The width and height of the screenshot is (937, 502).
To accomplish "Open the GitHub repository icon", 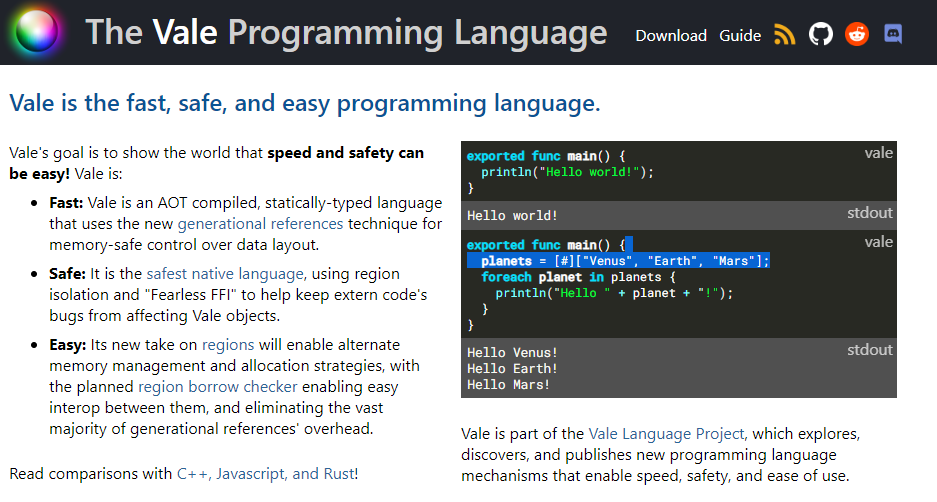I will (x=820, y=34).
